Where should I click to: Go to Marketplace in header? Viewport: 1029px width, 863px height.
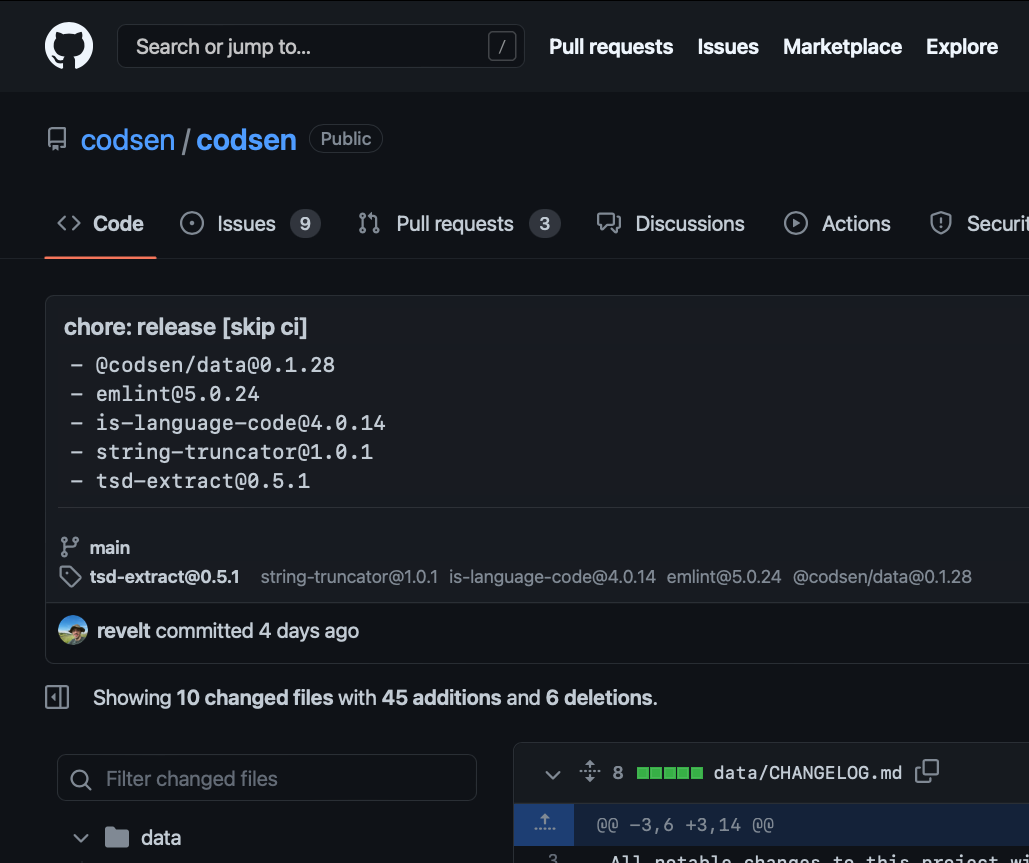(x=842, y=47)
